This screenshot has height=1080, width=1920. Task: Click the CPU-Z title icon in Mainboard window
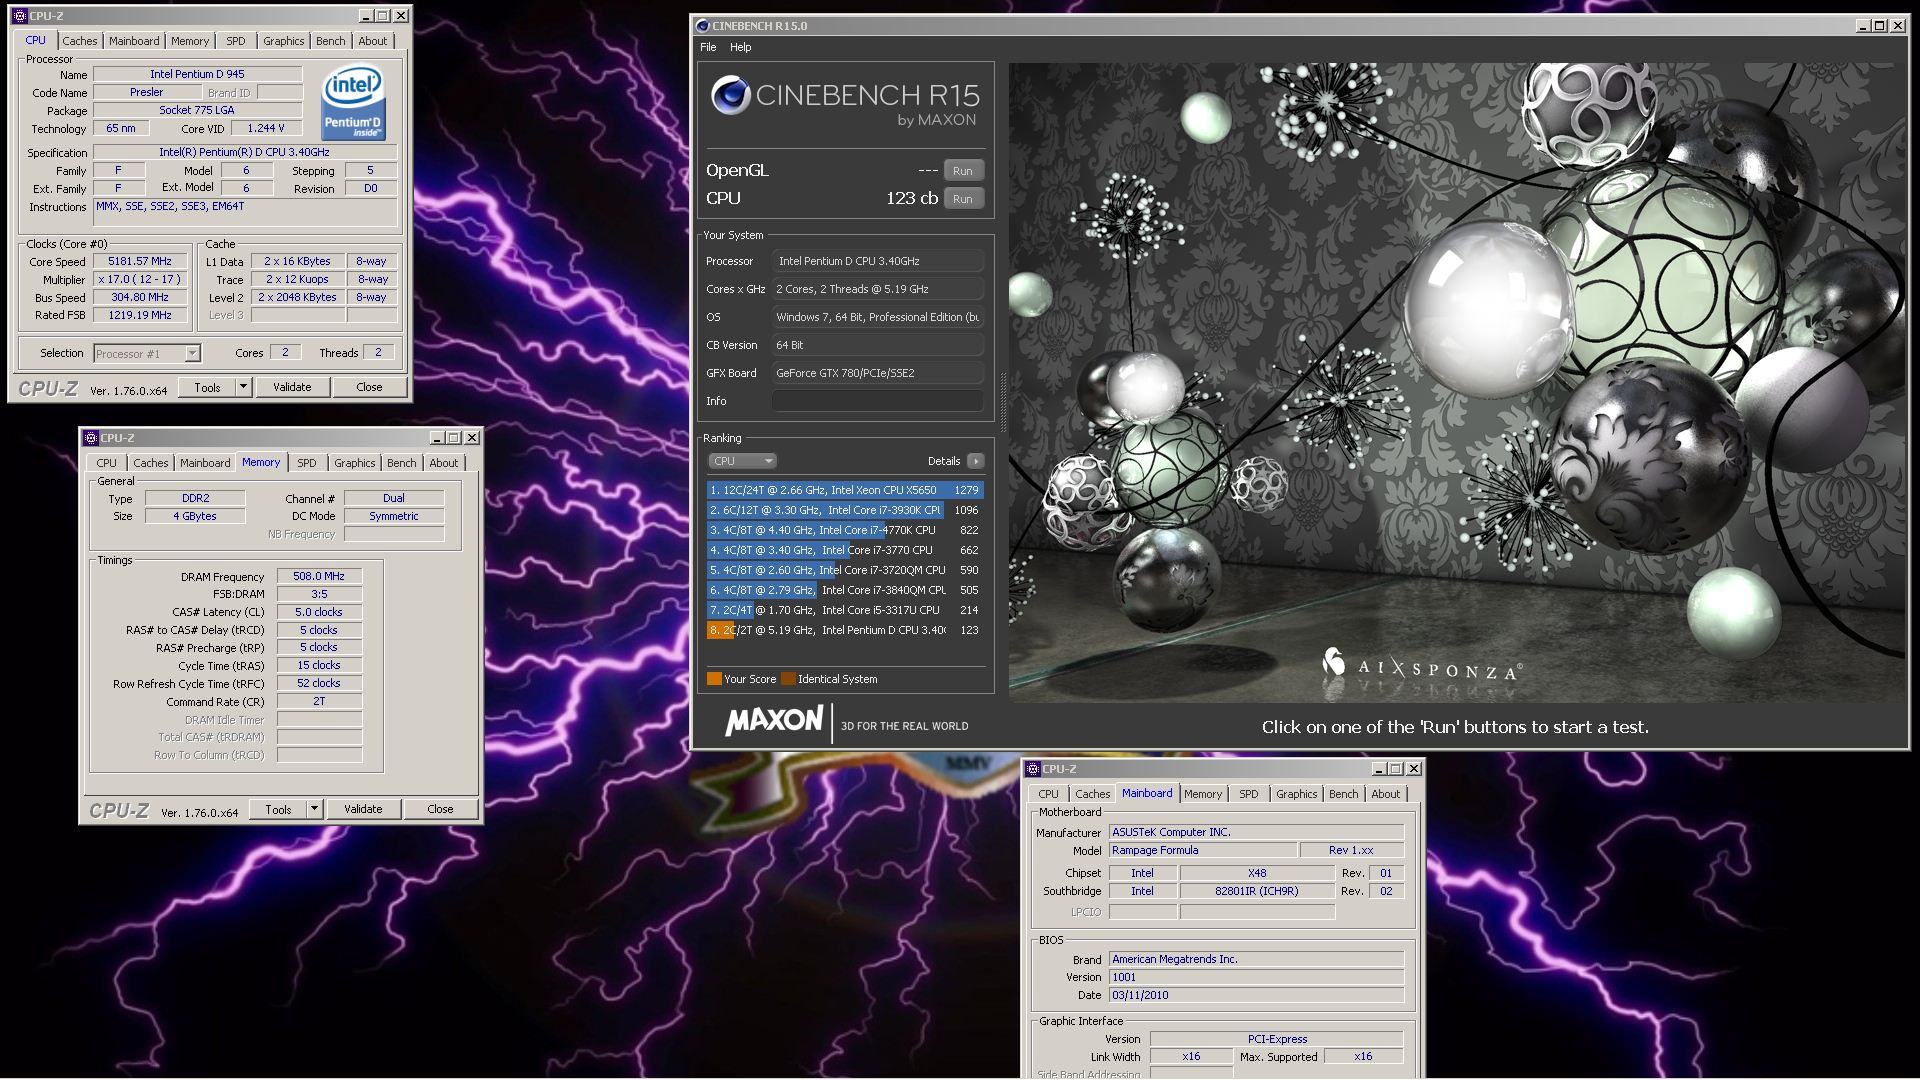pos(1033,769)
